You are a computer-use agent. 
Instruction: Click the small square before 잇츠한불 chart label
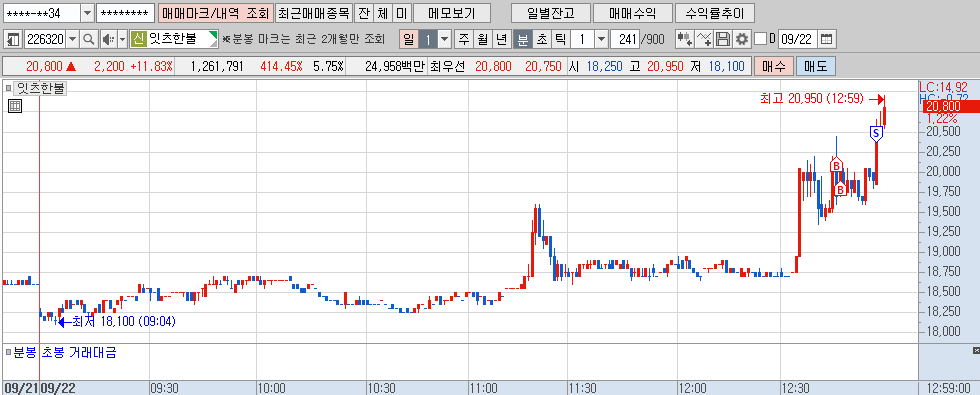tap(8, 88)
